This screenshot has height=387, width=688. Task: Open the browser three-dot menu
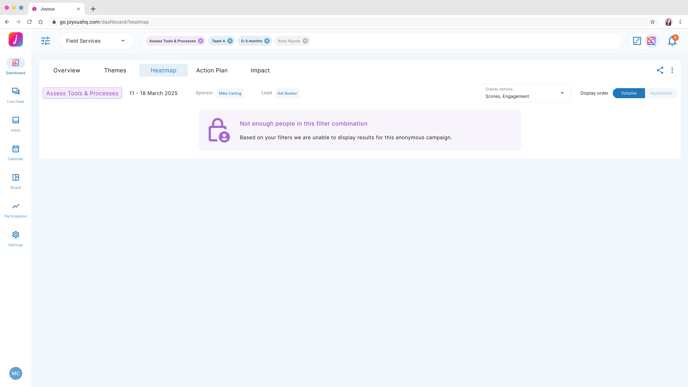coord(680,22)
